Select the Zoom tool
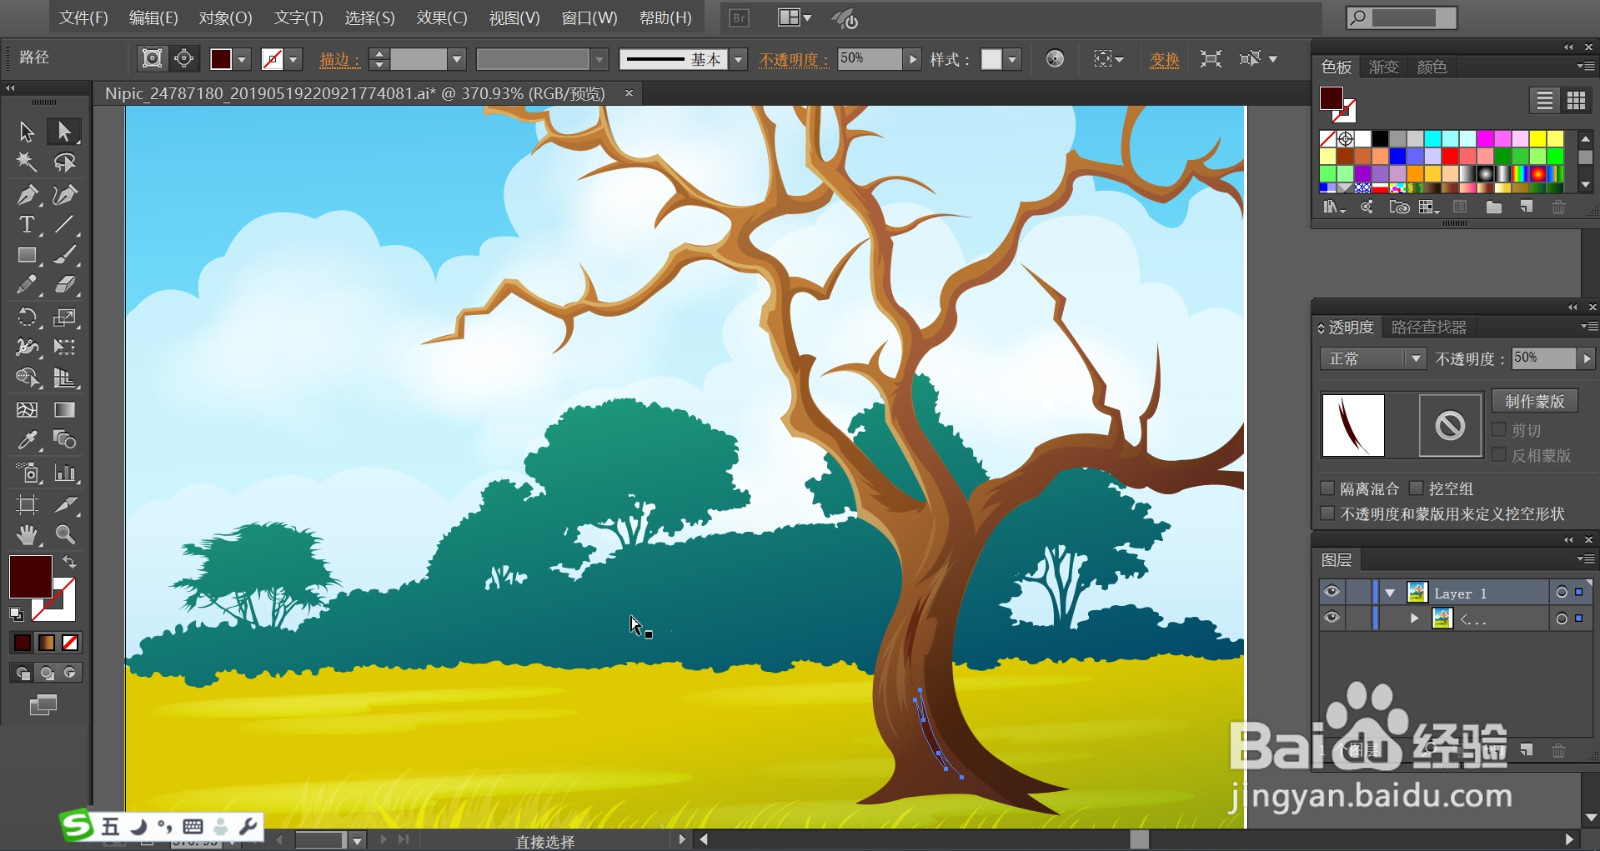 tap(64, 534)
